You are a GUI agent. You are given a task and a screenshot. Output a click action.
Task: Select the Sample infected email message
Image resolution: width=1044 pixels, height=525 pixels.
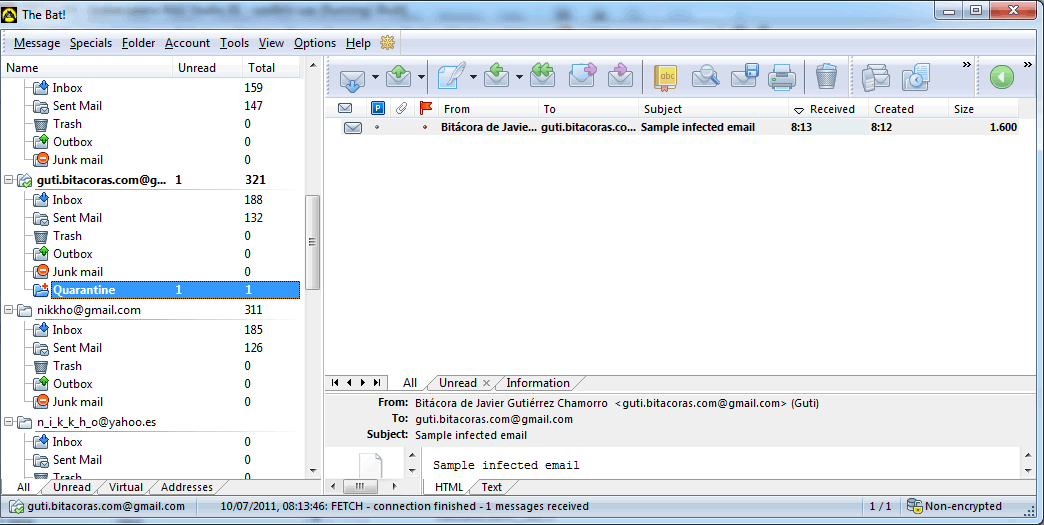pyautogui.click(x=679, y=127)
